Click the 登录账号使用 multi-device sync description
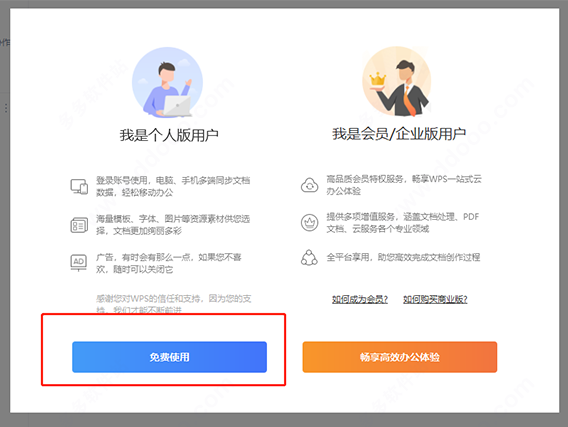 point(173,186)
